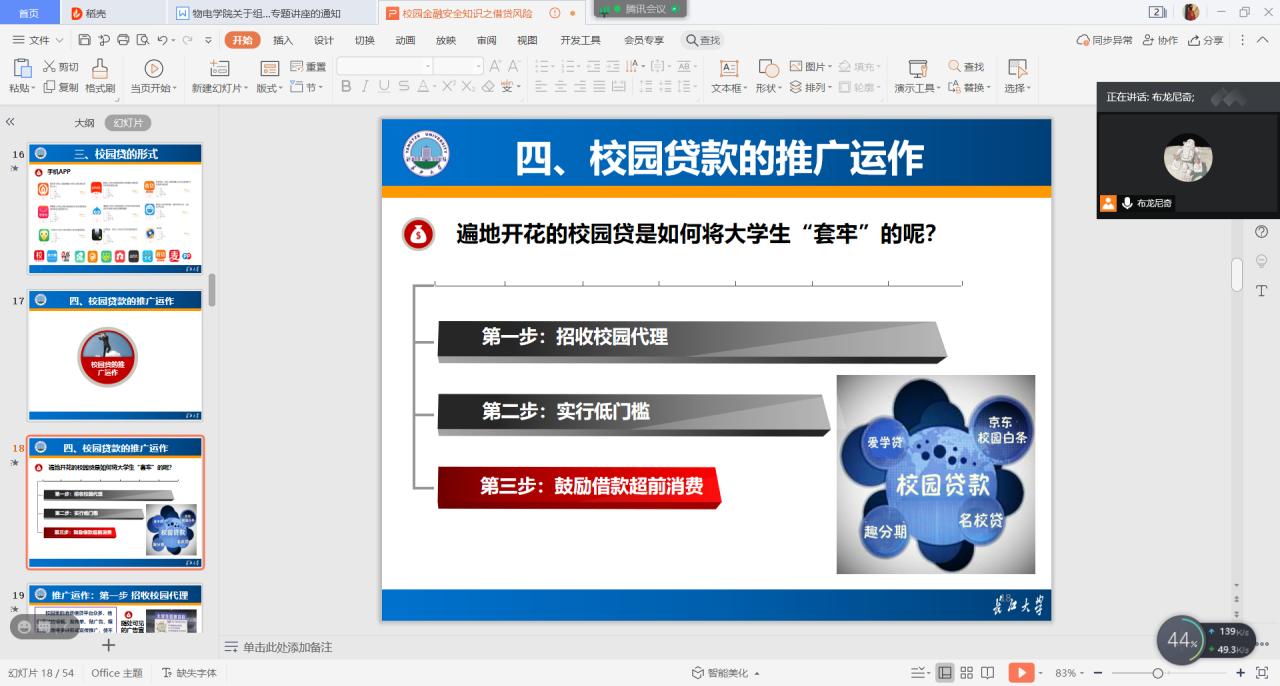Open the Layout (版式) dropdown

(269, 88)
